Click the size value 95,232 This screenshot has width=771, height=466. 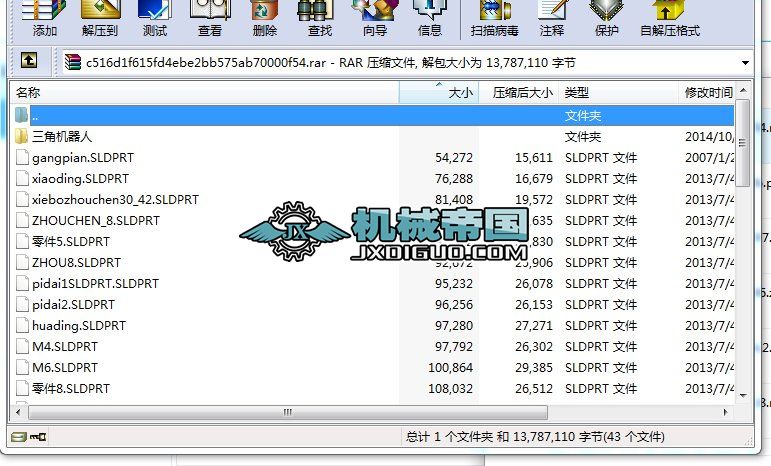[454, 284]
